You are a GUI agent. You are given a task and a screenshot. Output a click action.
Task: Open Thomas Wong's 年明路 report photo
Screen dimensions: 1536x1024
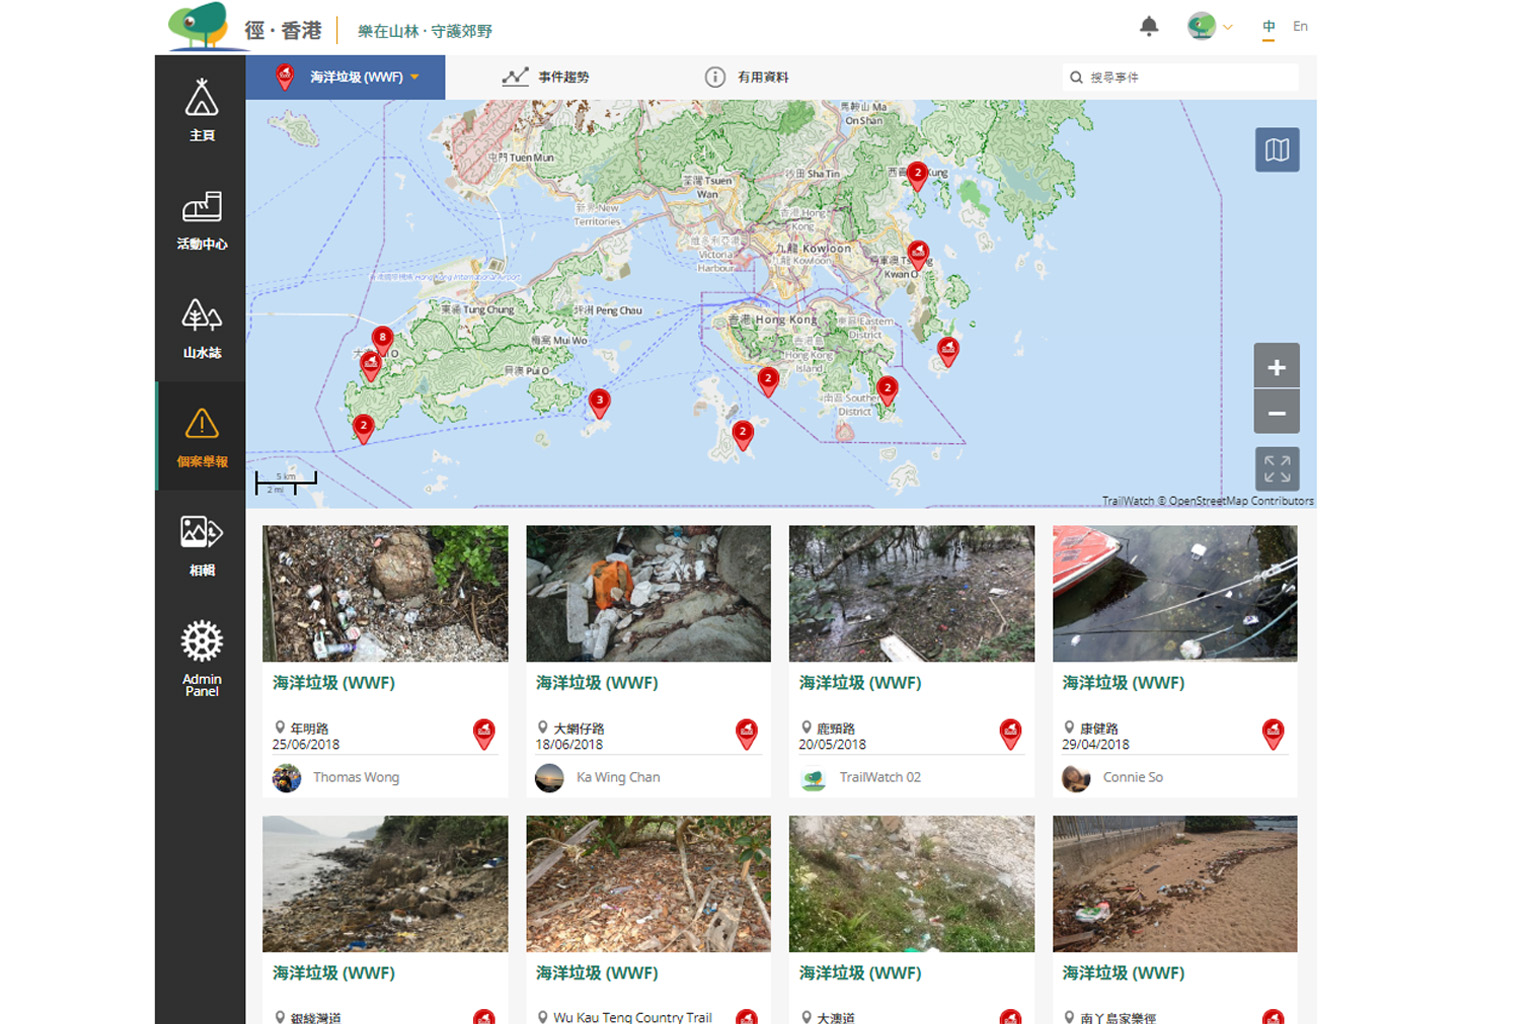pyautogui.click(x=385, y=594)
